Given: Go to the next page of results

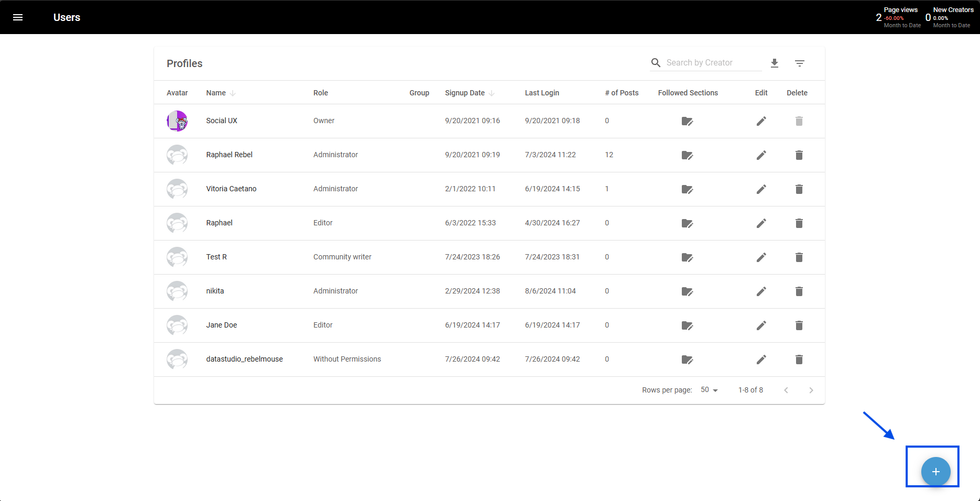Looking at the screenshot, I should tap(811, 390).
